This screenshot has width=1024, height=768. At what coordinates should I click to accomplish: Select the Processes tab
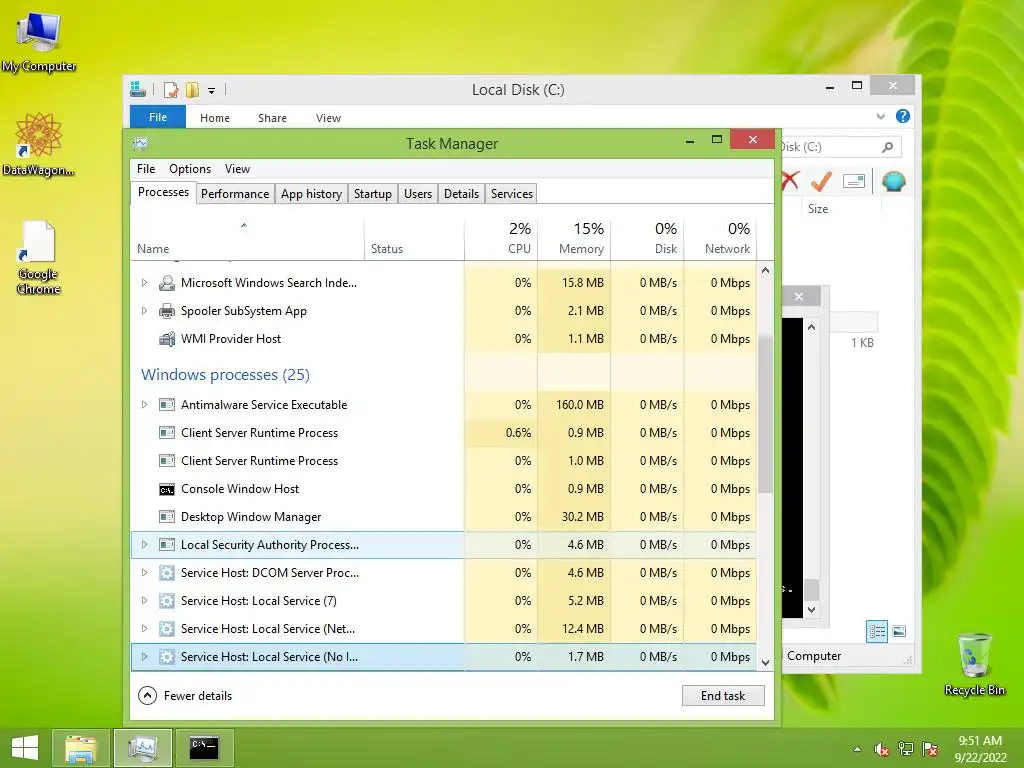163,192
